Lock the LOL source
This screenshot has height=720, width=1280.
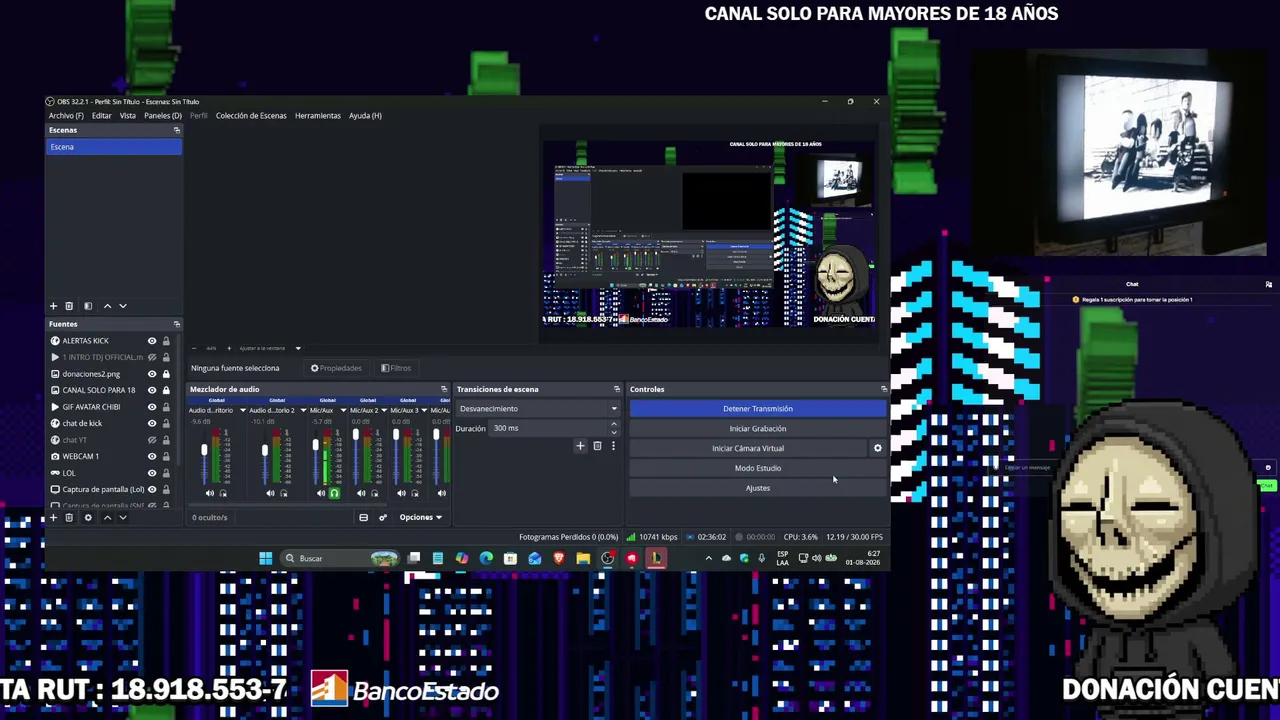pyautogui.click(x=166, y=473)
